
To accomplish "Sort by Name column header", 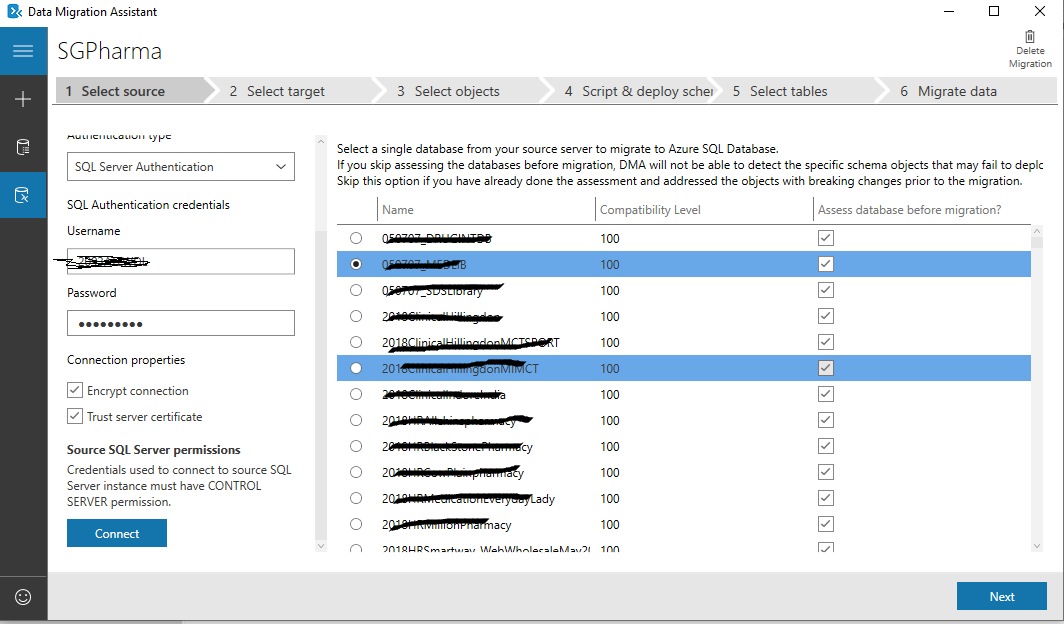I will tap(398, 210).
